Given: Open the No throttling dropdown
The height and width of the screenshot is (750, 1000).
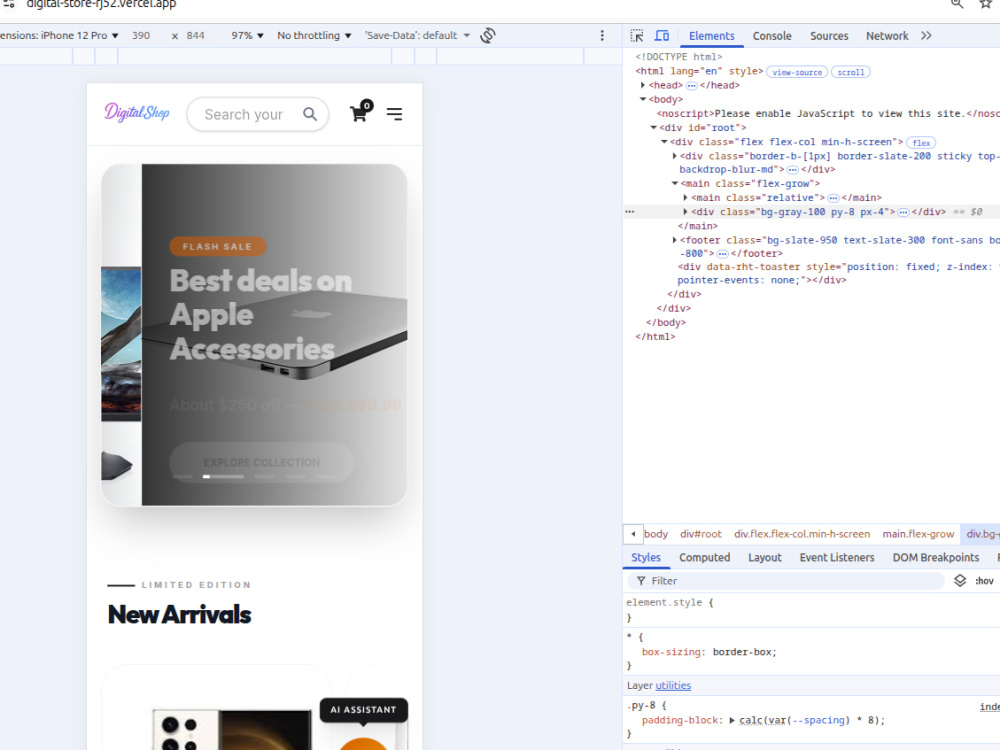Looking at the screenshot, I should coord(314,36).
